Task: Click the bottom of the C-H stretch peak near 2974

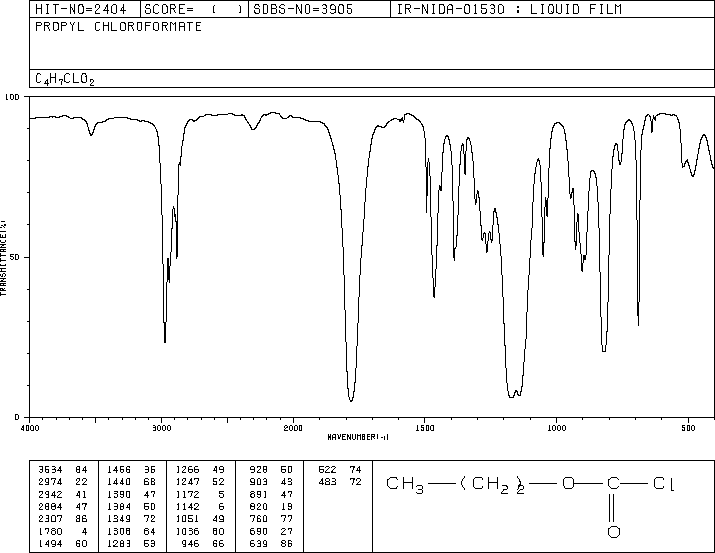Action: tap(165, 341)
